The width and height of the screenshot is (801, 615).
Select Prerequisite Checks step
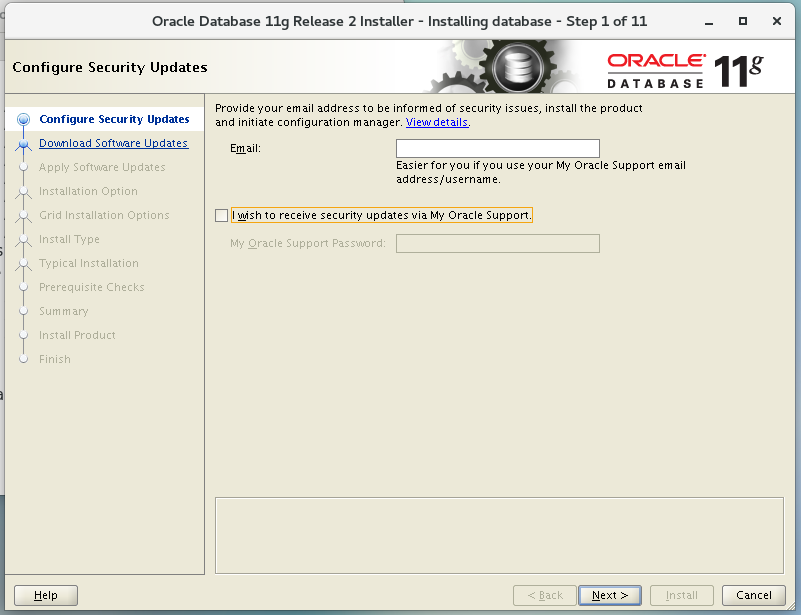tap(92, 288)
